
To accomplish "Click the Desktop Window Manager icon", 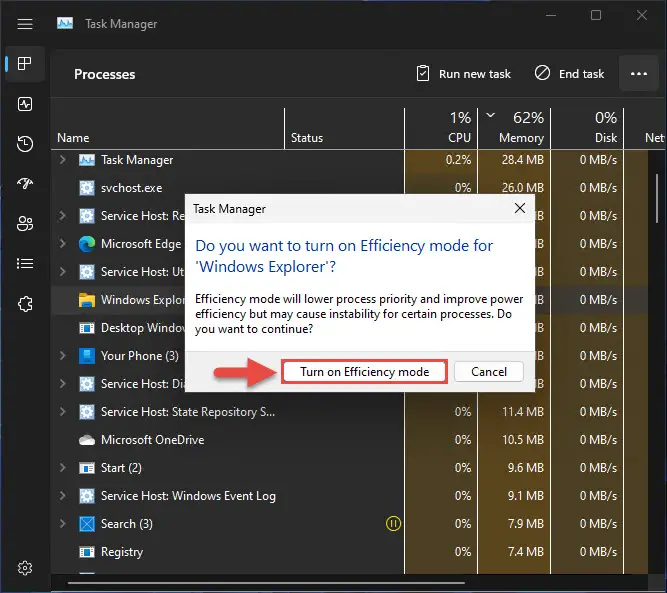I will (x=87, y=328).
